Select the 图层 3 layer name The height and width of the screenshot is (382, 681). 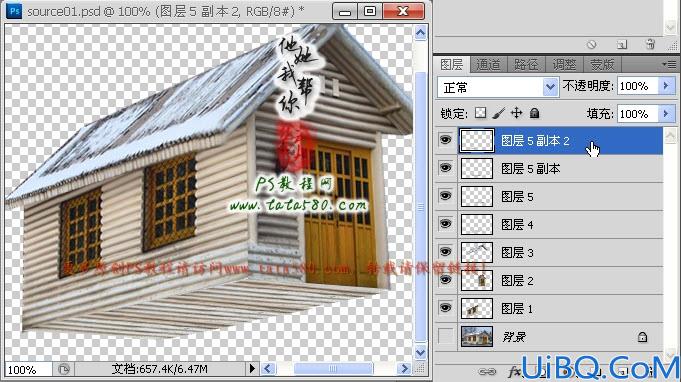(x=517, y=253)
